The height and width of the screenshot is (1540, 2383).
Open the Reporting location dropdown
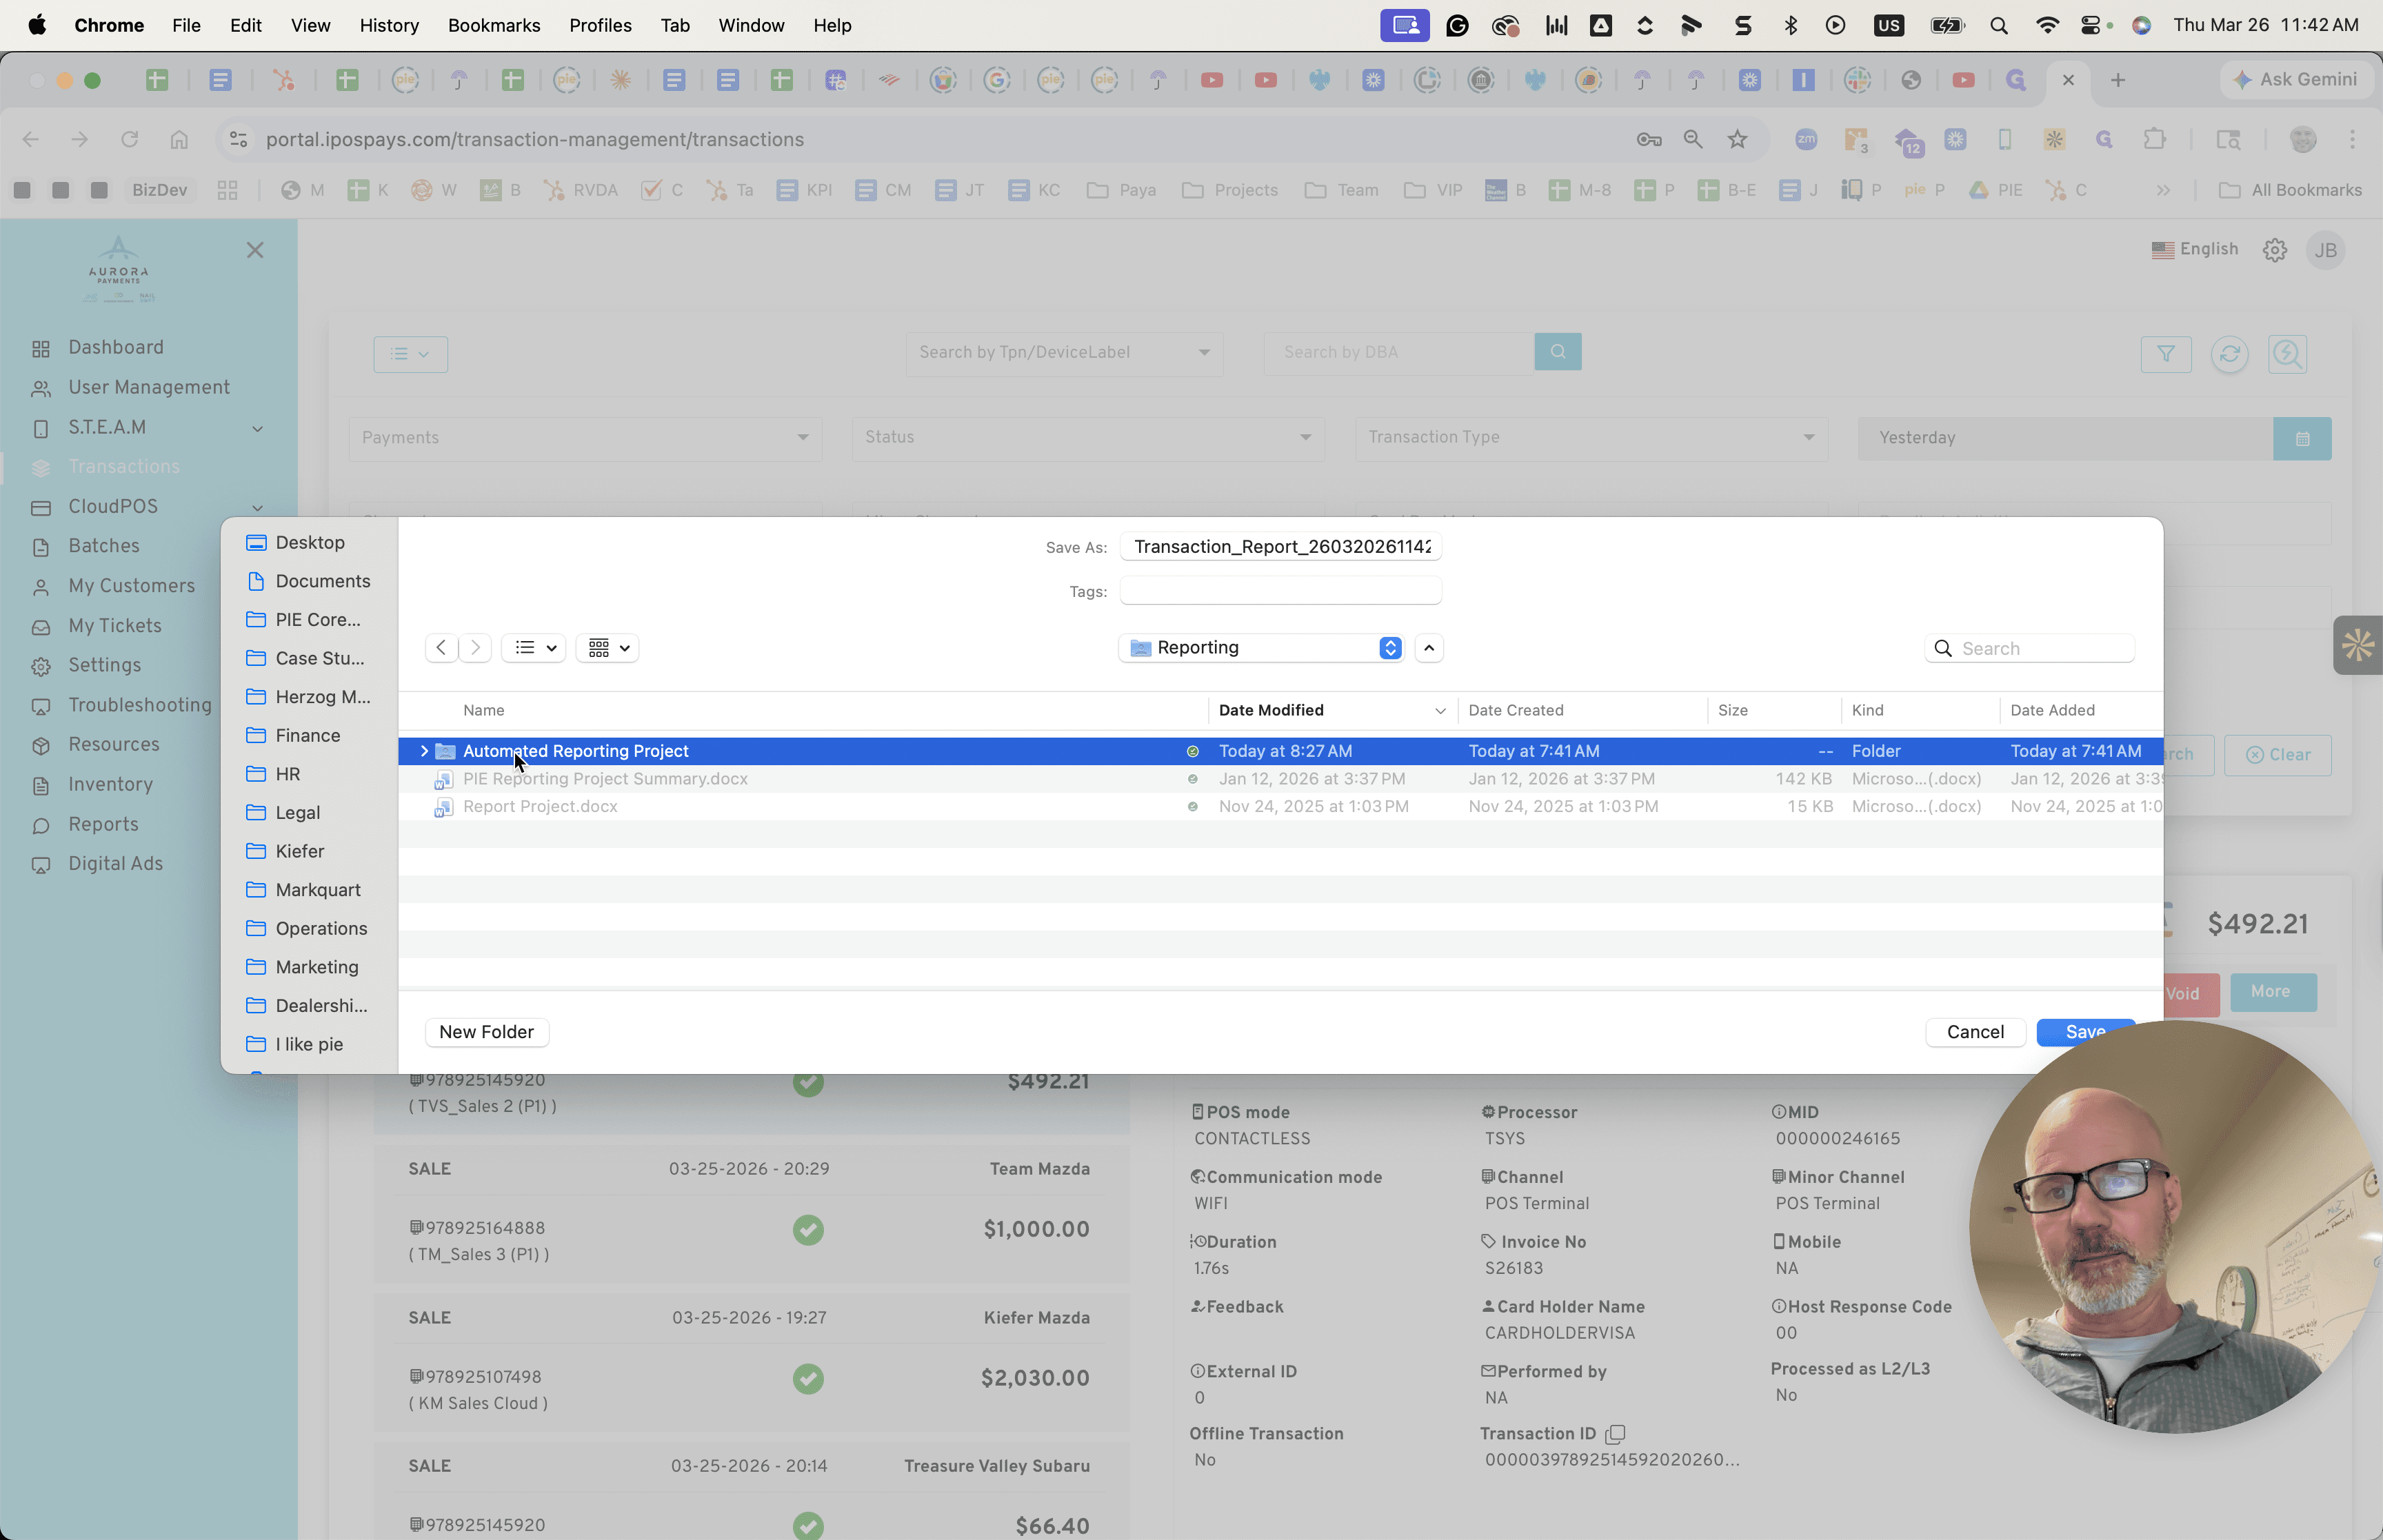[1261, 648]
